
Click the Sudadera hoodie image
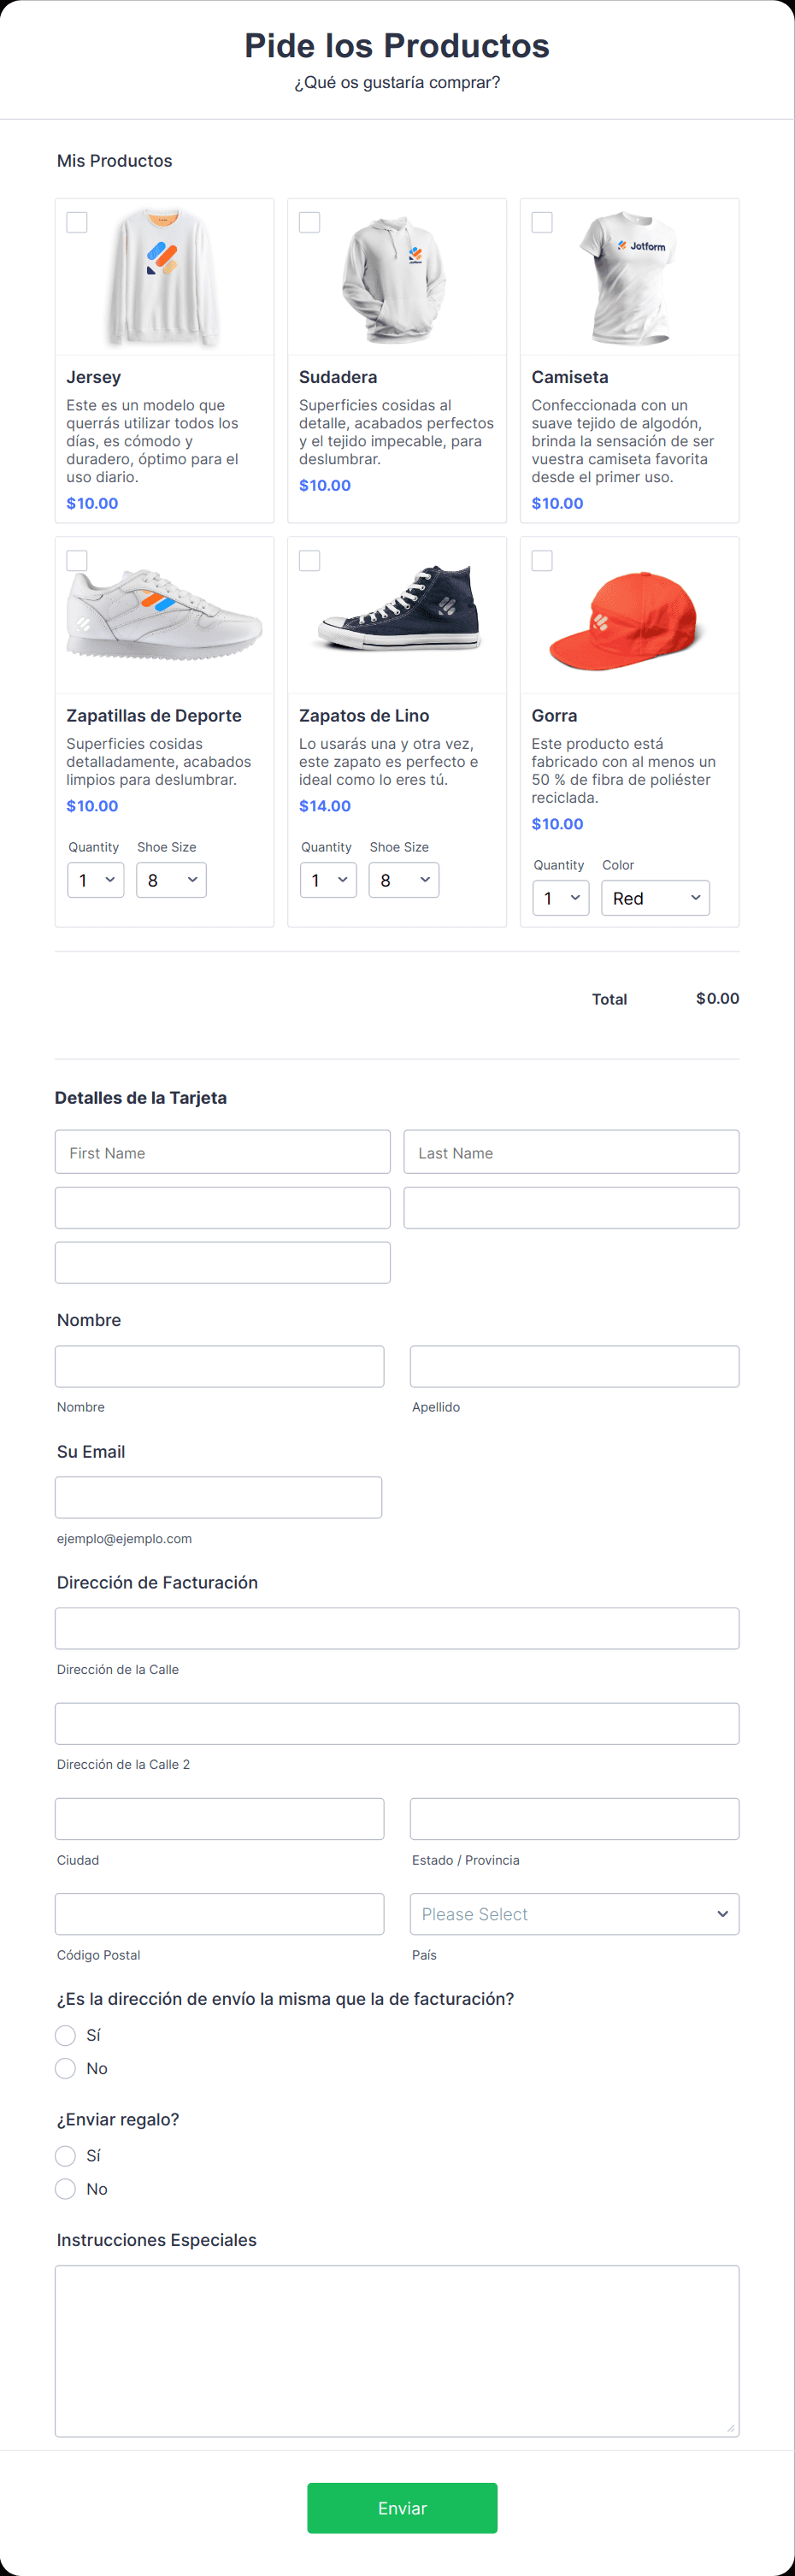(396, 277)
